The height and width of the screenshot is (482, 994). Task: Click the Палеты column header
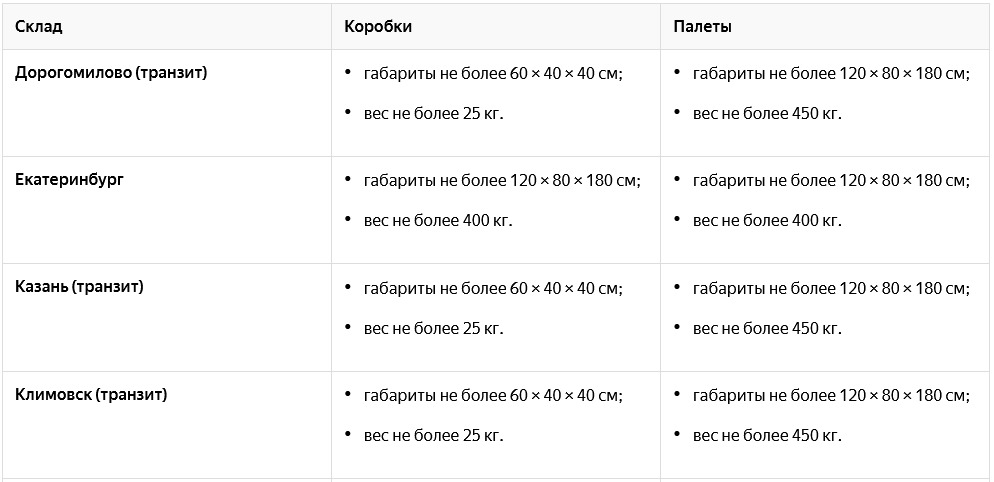[x=702, y=27]
